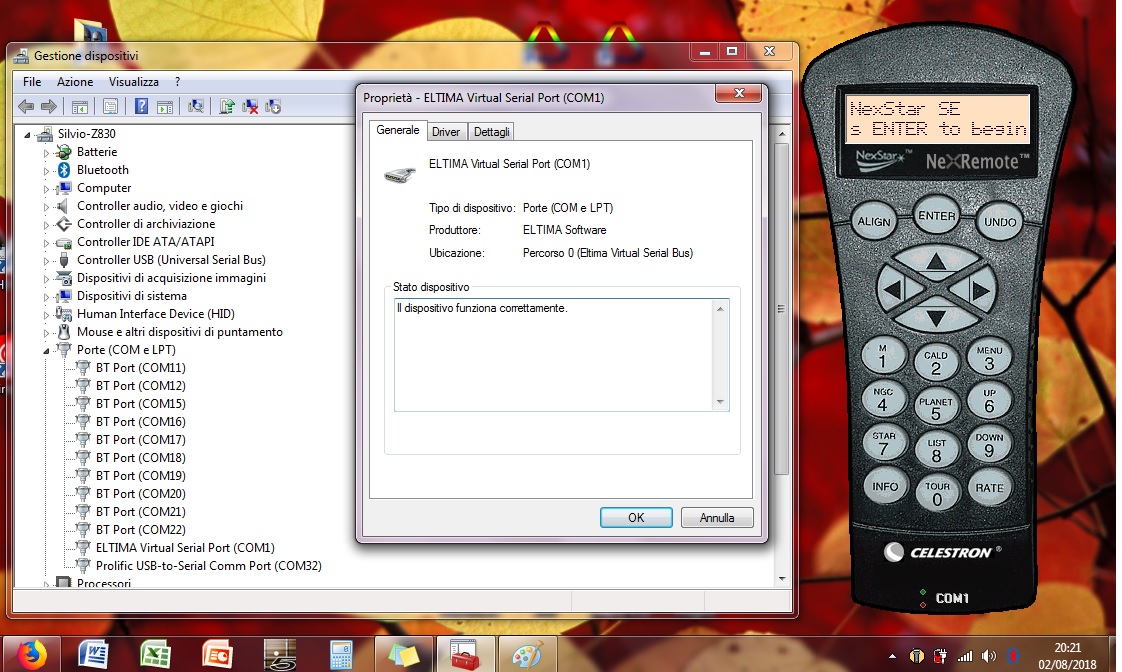1122x672 pixels.
Task: Open PowerPoint from the taskbar
Action: tap(217, 655)
